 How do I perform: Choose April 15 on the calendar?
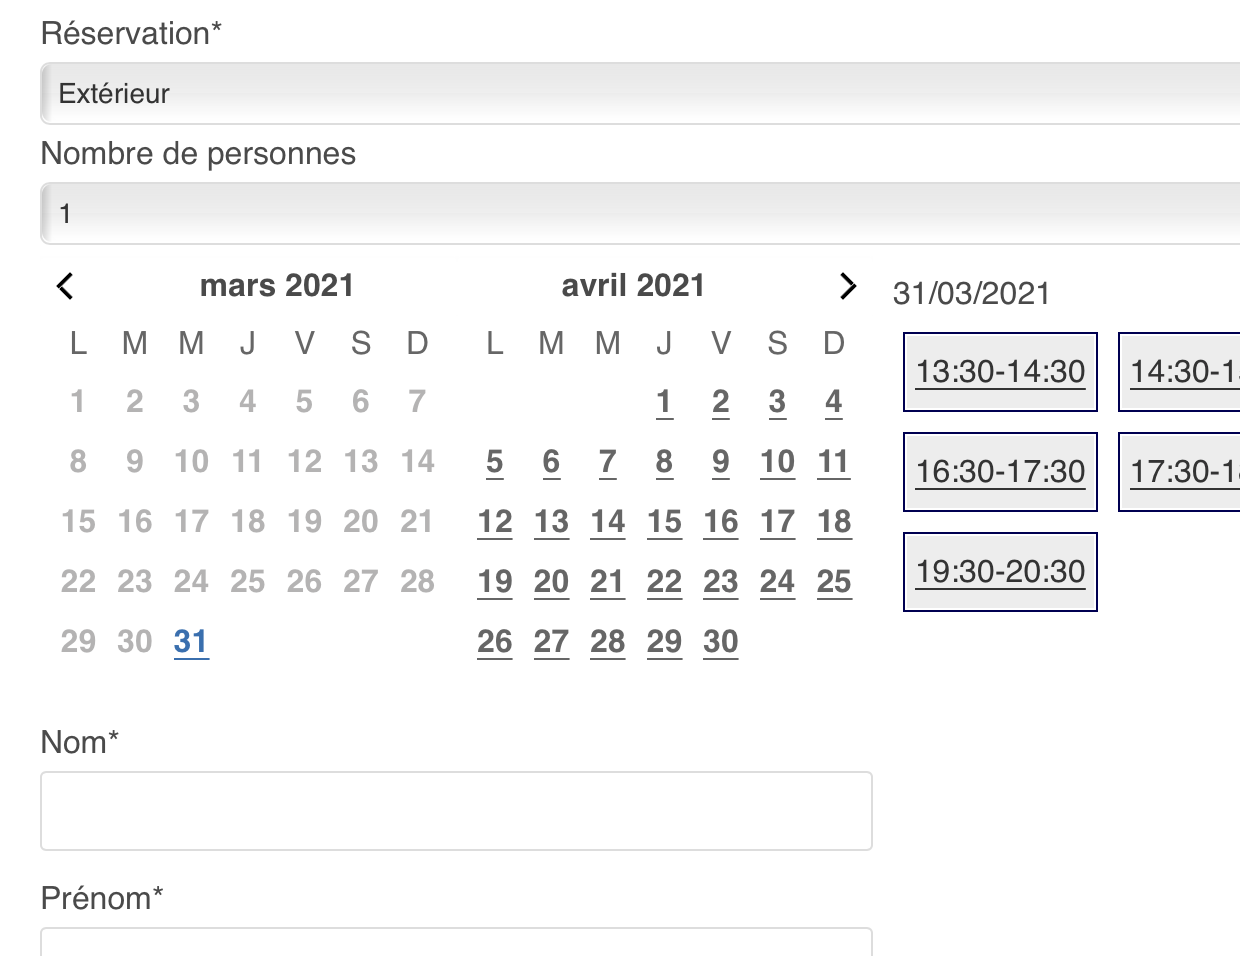tap(664, 522)
